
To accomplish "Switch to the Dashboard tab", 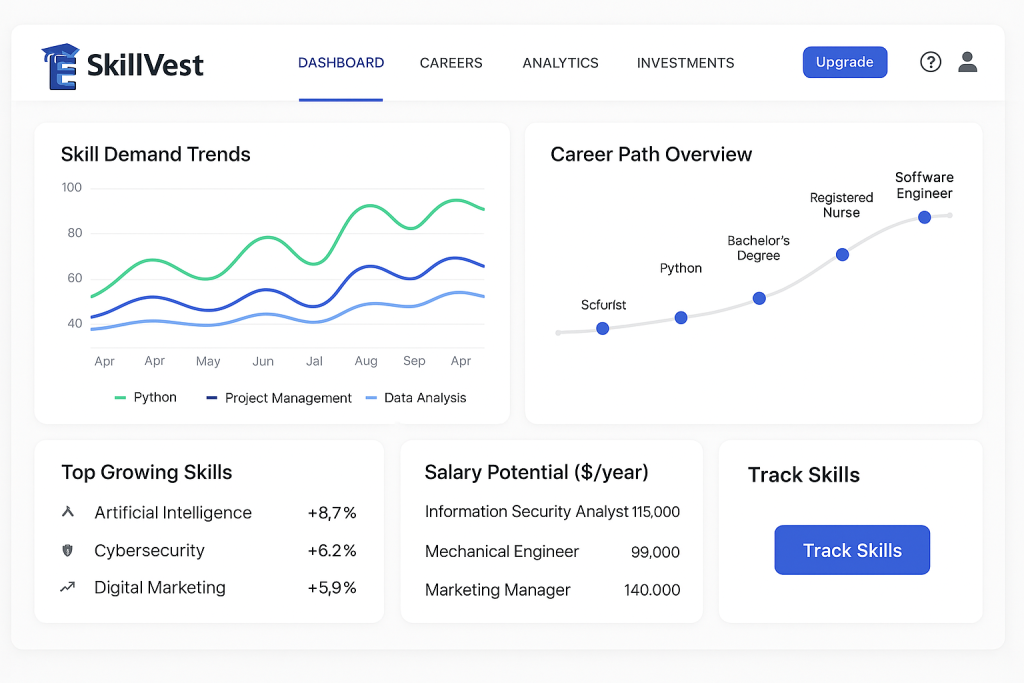I will point(341,63).
